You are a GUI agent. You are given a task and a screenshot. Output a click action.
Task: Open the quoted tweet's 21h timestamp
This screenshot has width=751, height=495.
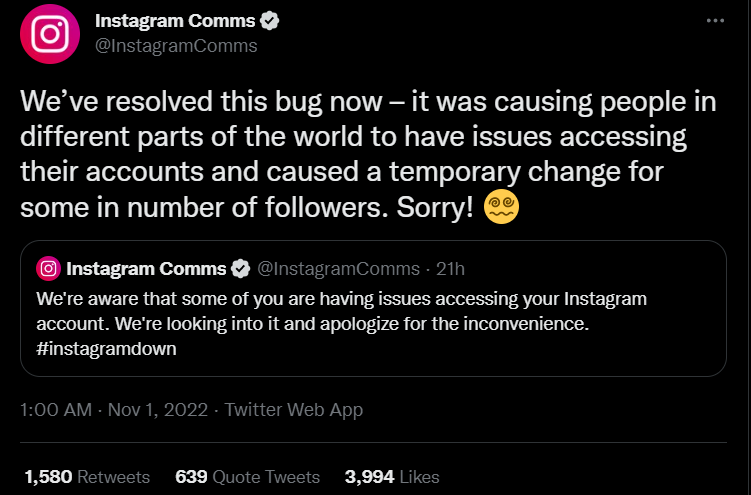tap(451, 268)
